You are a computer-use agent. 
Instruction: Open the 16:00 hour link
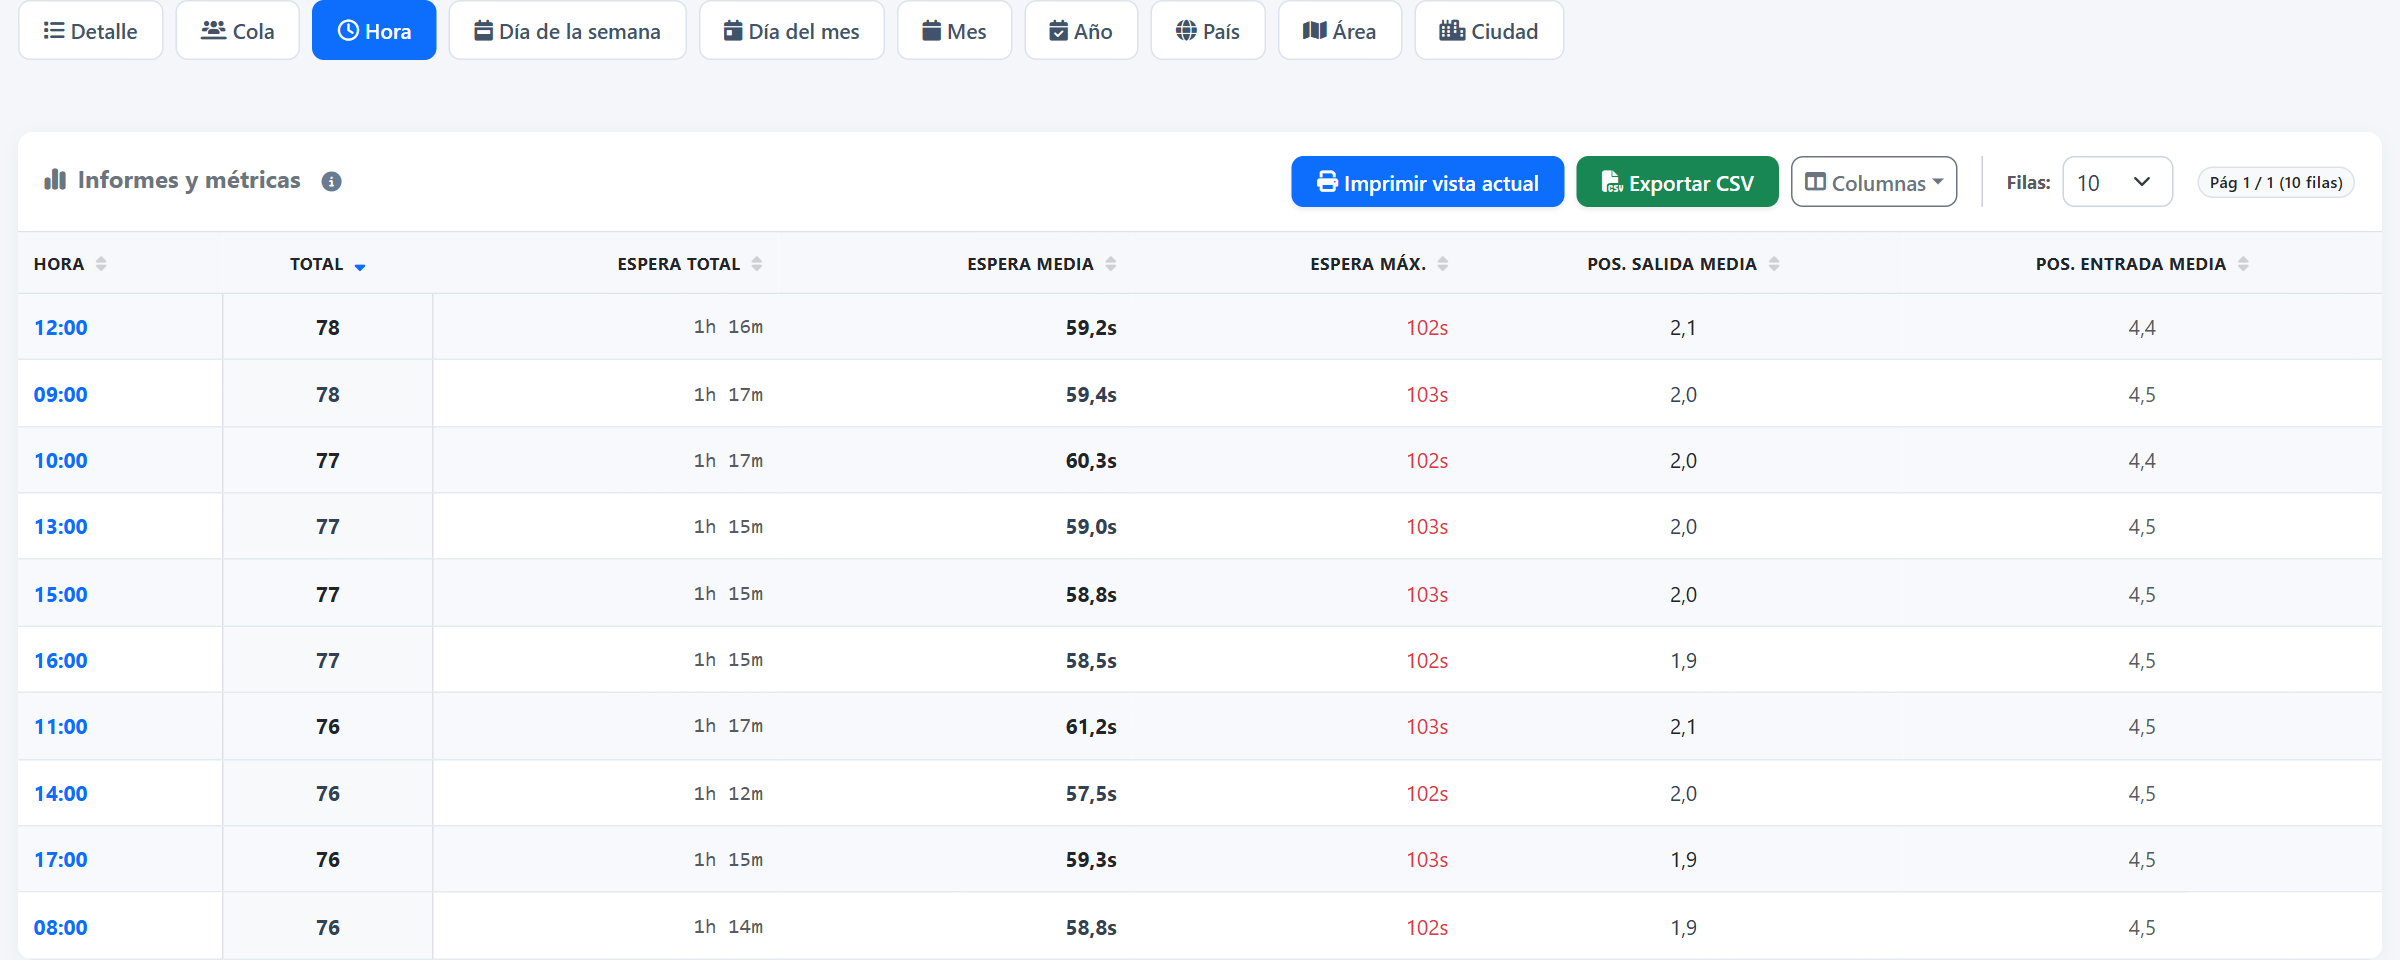click(x=61, y=661)
